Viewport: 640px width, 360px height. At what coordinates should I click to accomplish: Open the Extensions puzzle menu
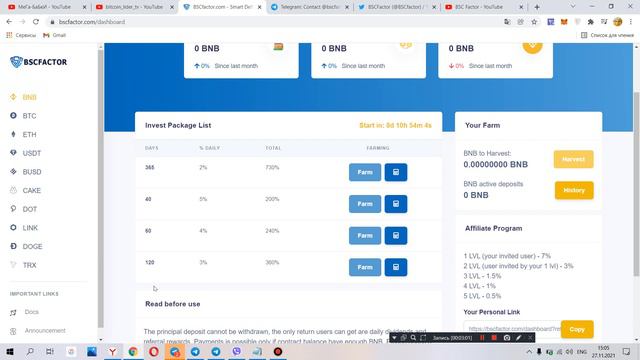(590, 22)
